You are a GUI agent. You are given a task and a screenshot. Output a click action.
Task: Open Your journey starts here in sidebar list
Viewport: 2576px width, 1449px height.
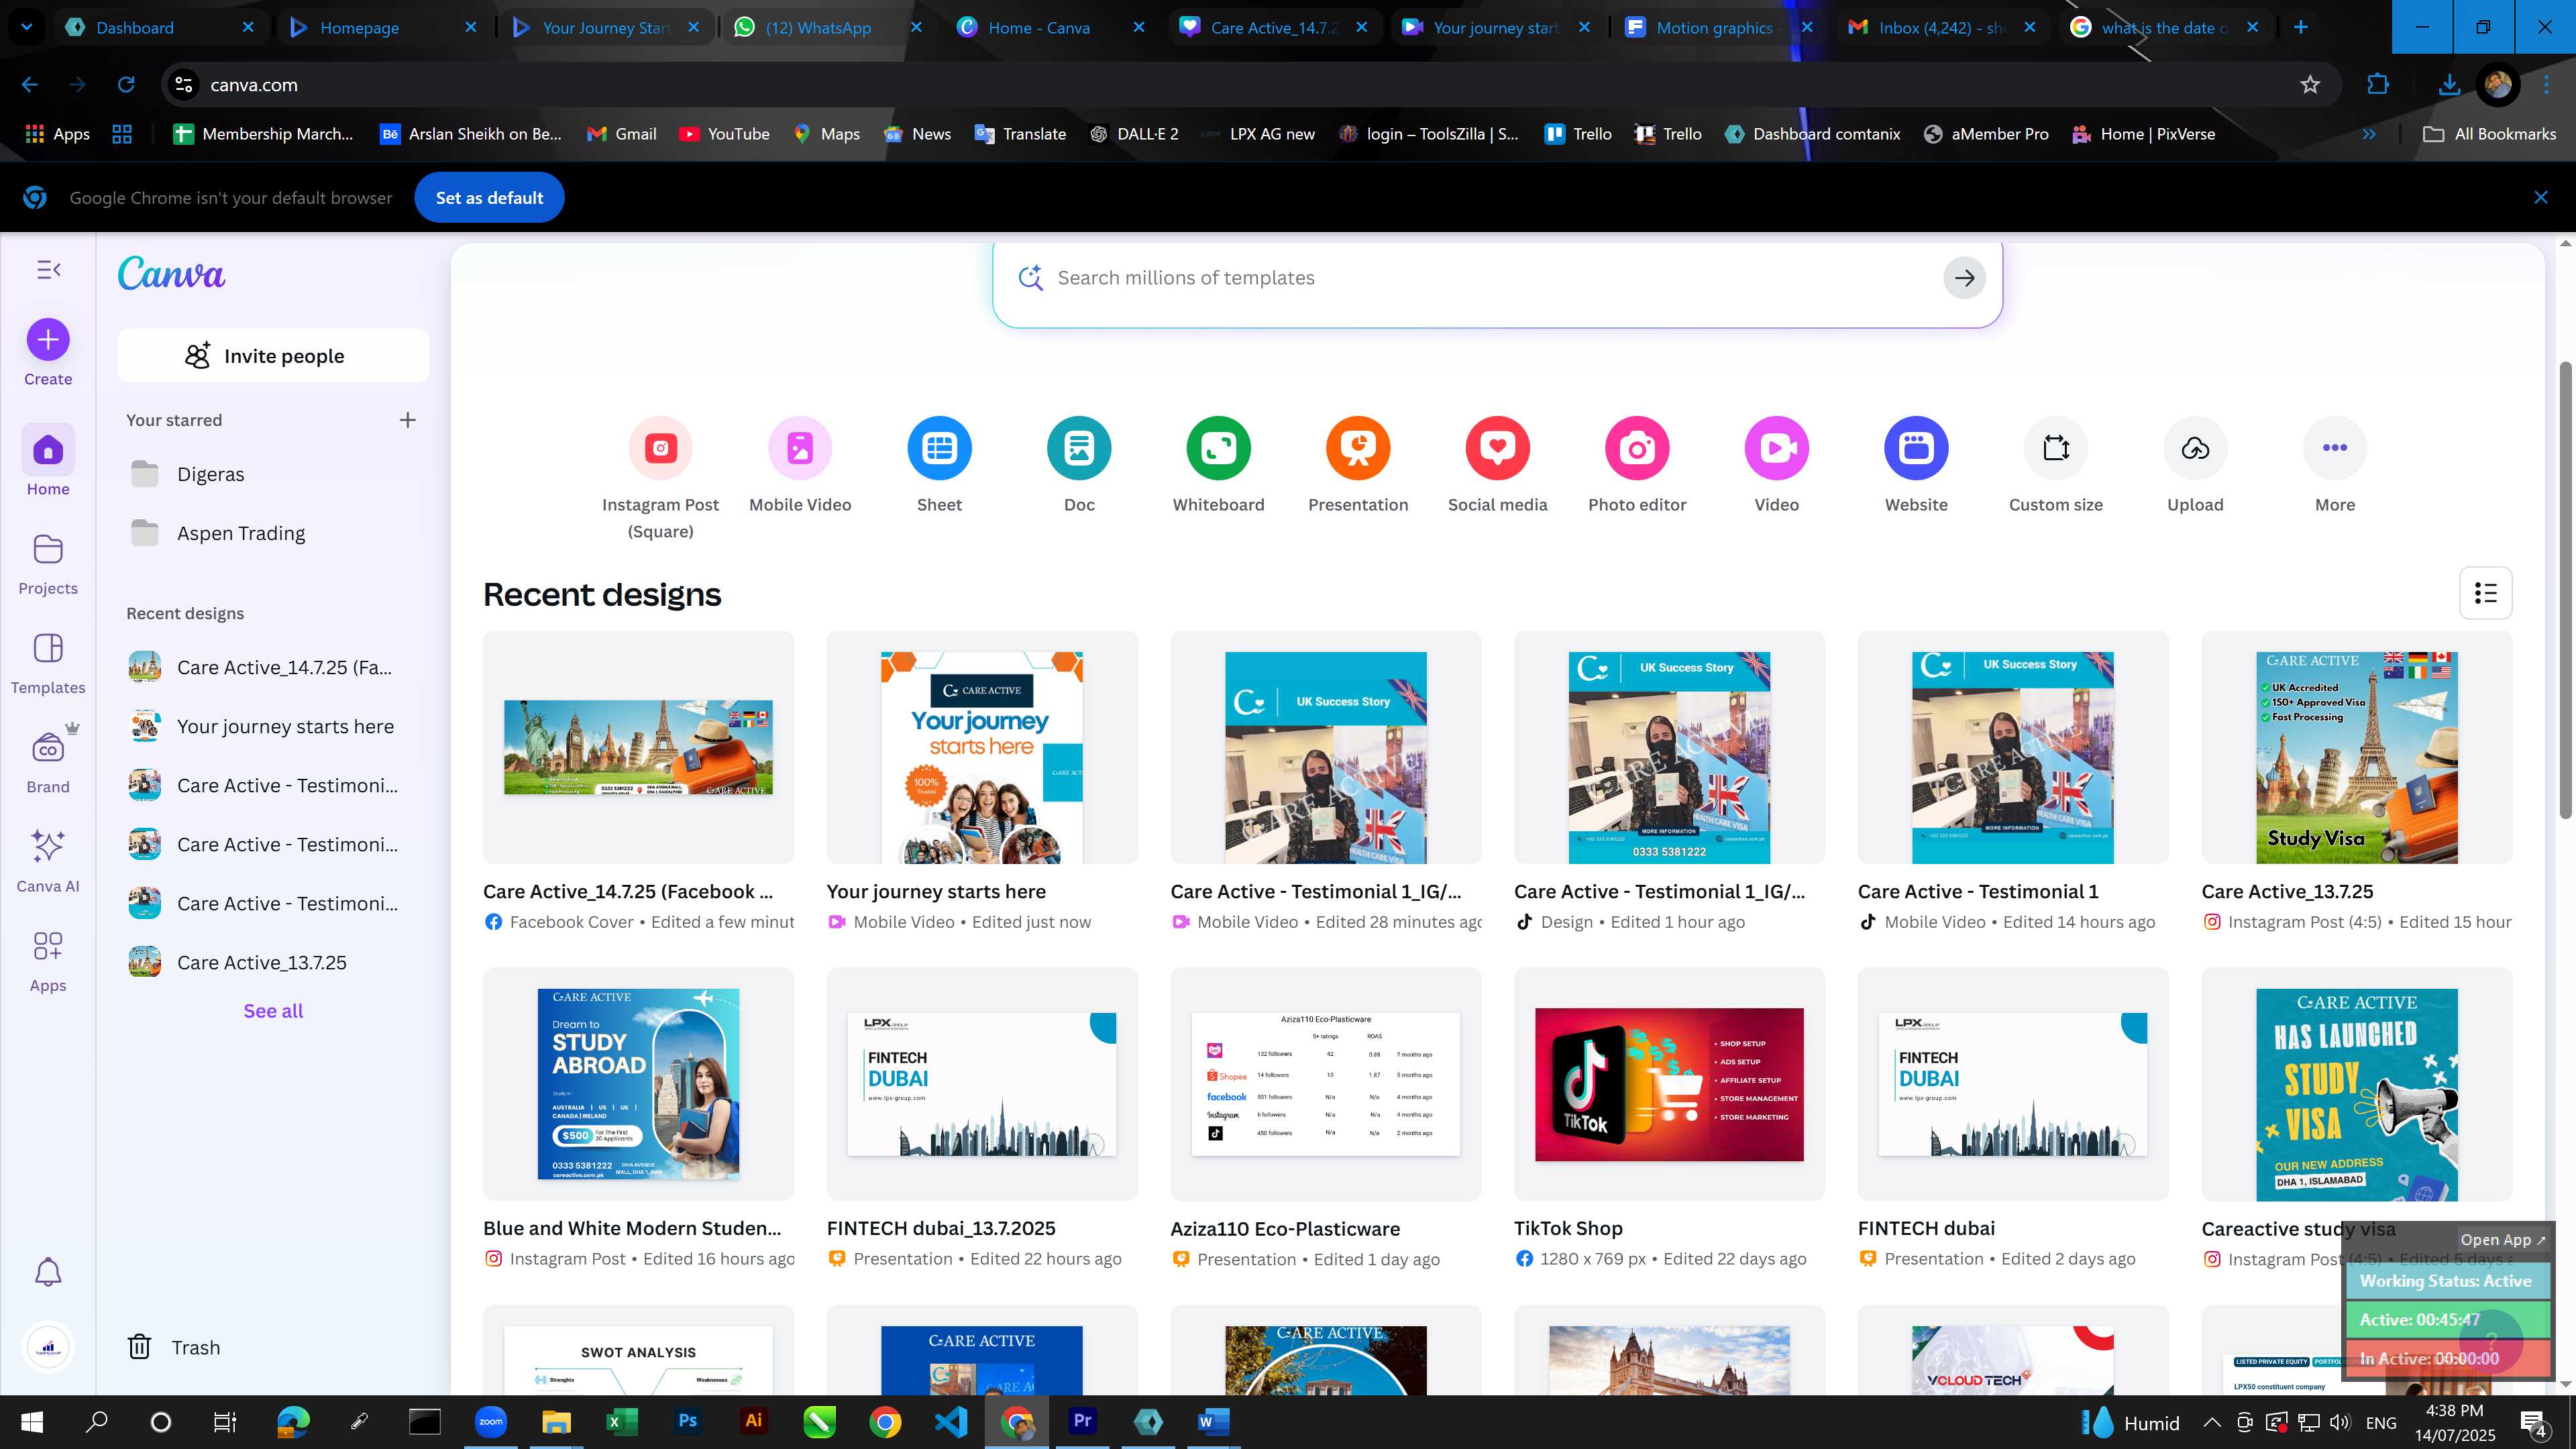[x=273, y=726]
